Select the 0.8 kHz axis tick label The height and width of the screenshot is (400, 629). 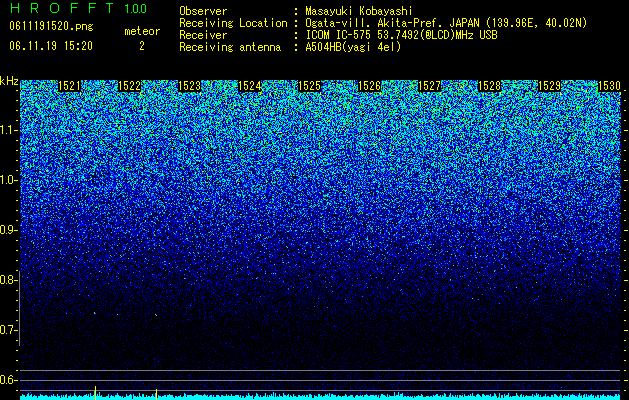pos(8,280)
